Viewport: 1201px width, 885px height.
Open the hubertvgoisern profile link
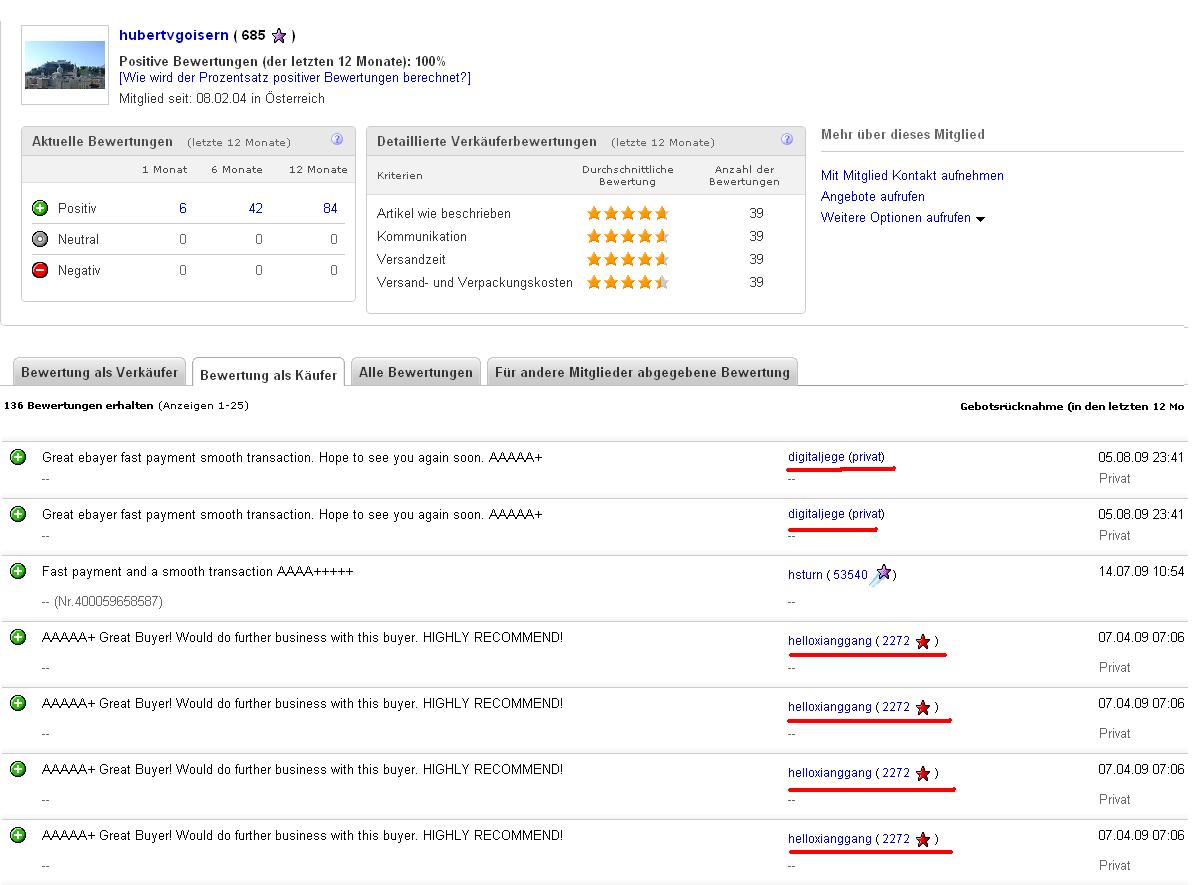(x=173, y=35)
